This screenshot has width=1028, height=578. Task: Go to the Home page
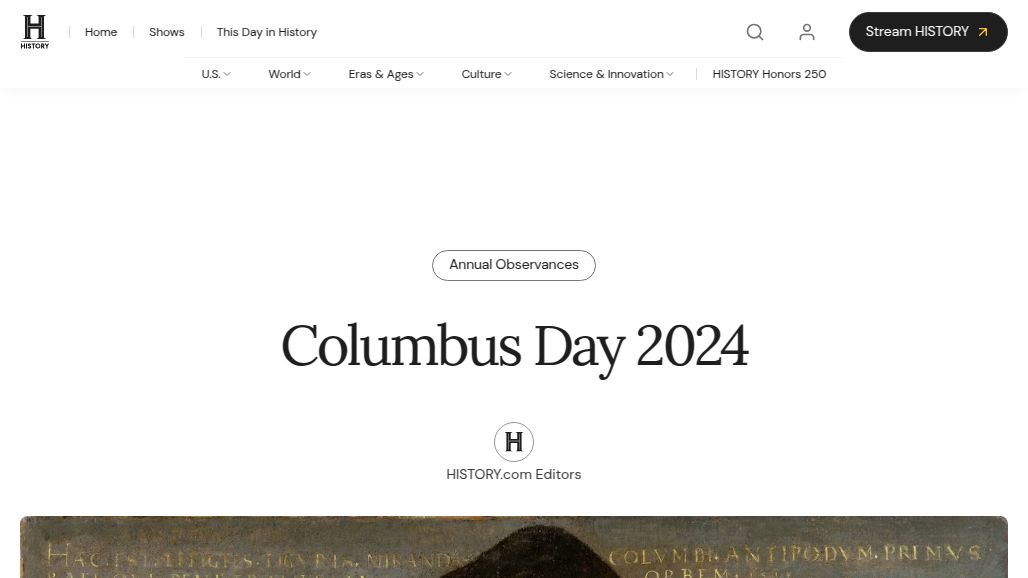(x=101, y=32)
